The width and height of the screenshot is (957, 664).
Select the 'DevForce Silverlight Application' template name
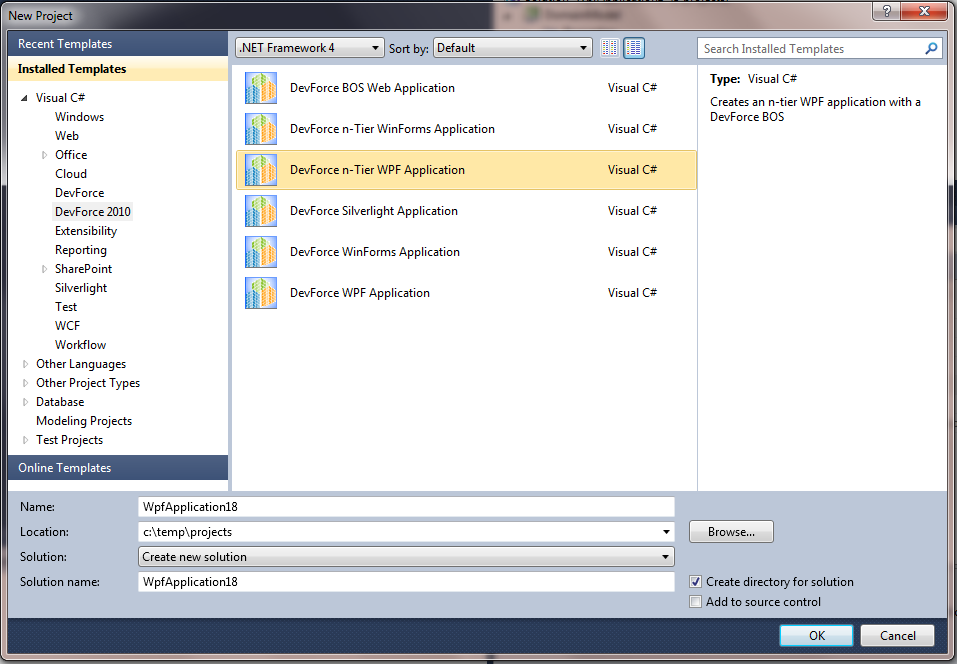click(x=374, y=211)
